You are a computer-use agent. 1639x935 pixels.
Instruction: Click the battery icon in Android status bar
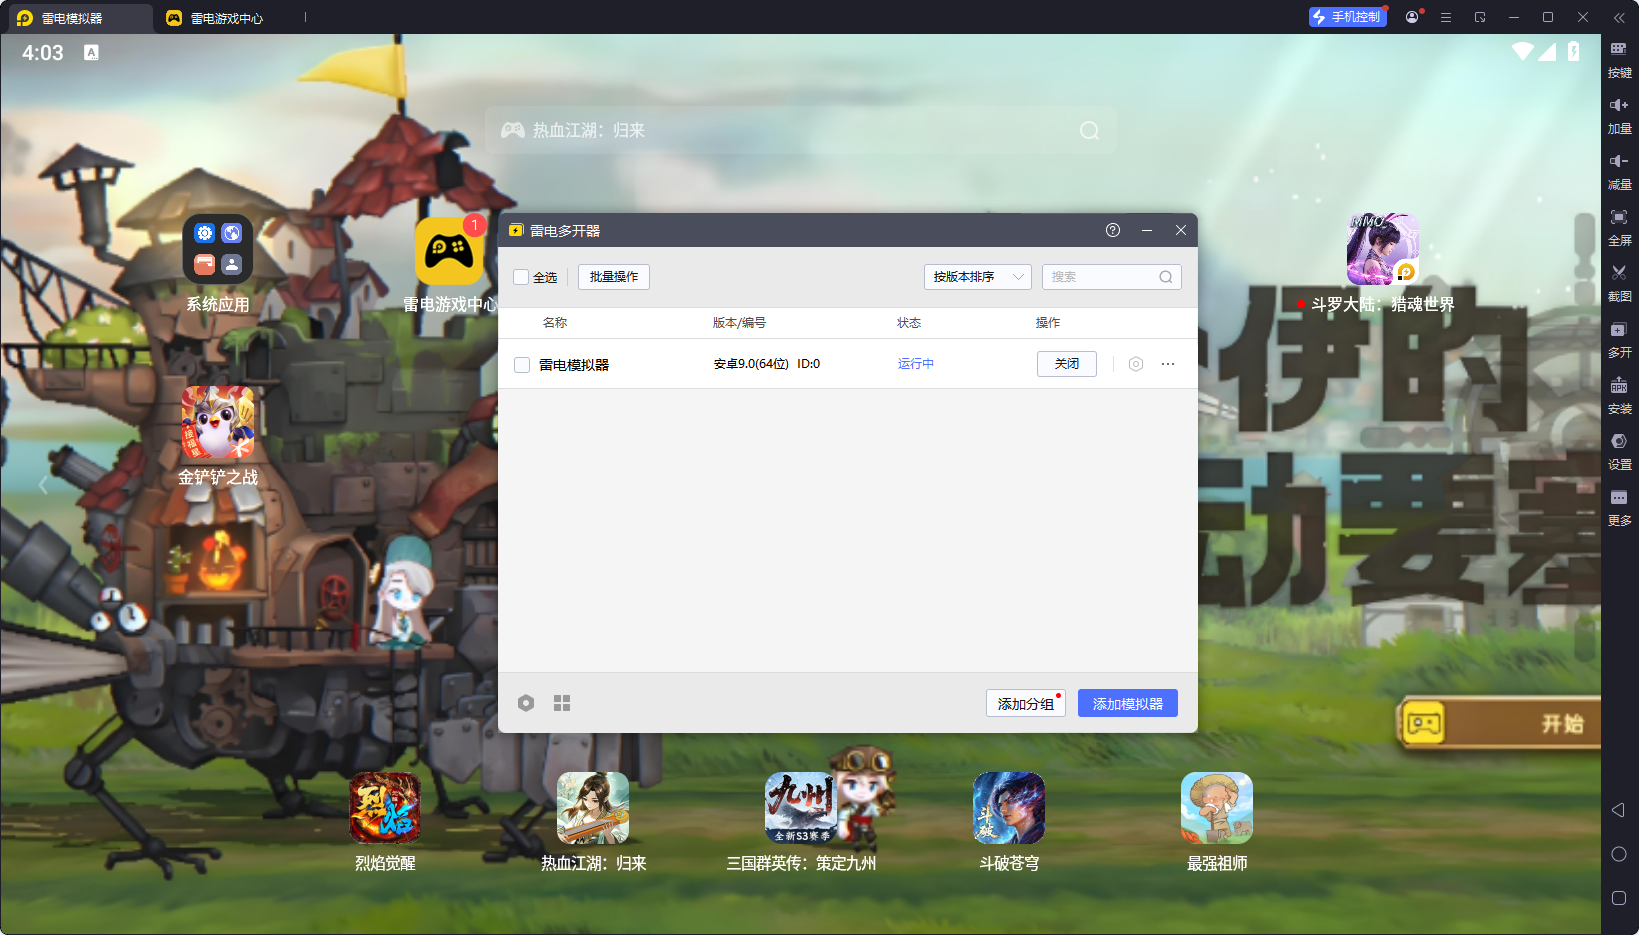1574,51
